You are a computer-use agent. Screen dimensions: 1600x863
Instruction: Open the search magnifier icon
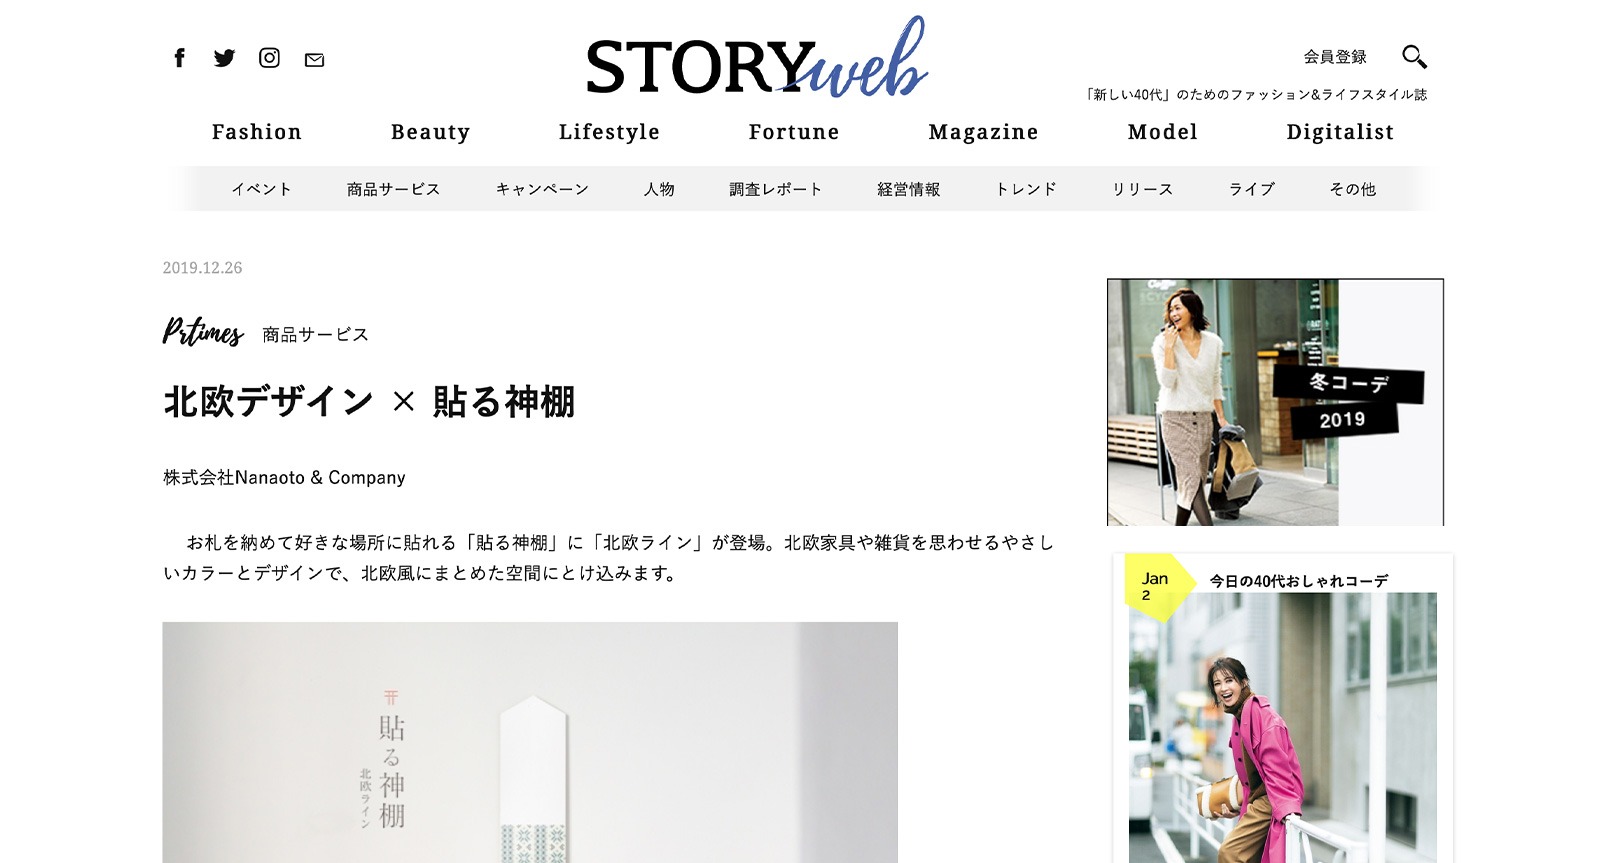click(x=1414, y=57)
